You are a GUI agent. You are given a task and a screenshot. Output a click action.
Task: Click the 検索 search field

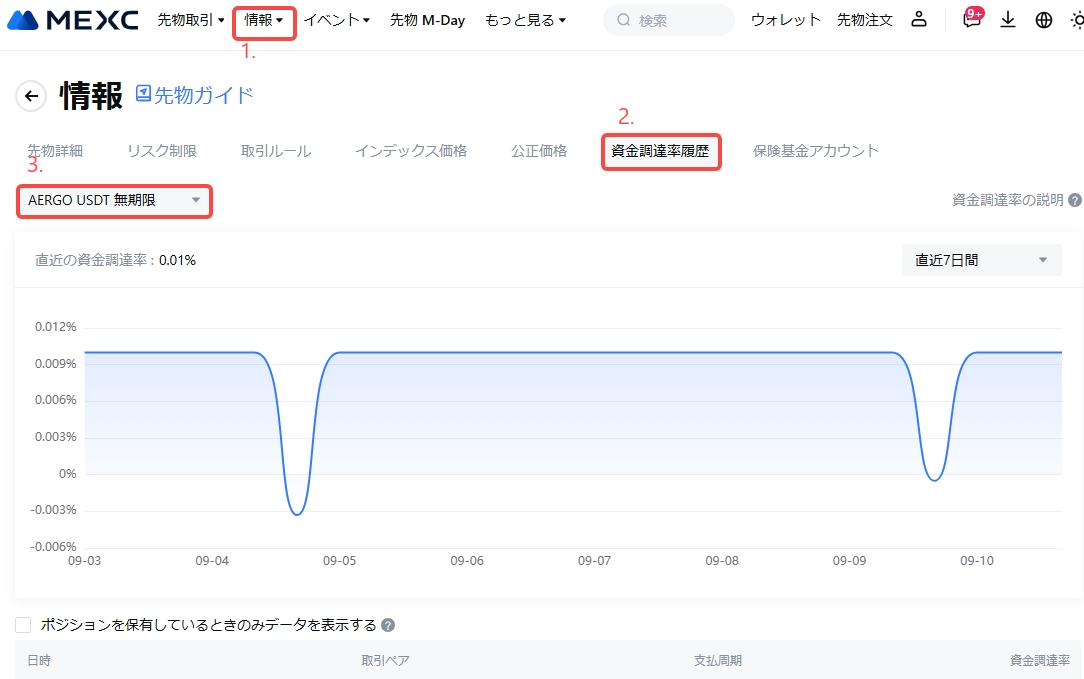point(668,20)
